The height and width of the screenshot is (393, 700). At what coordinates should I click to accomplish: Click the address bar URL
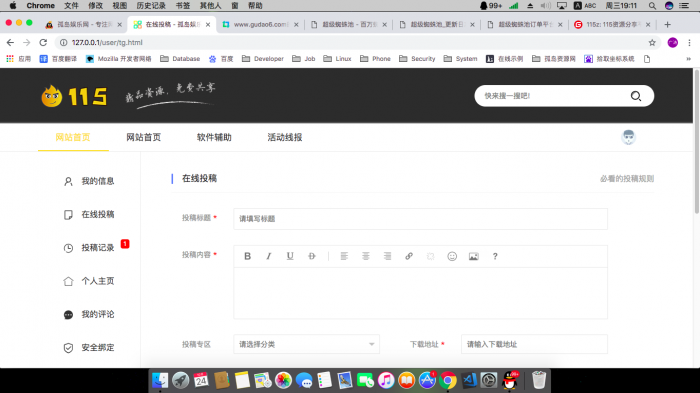click(x=107, y=42)
